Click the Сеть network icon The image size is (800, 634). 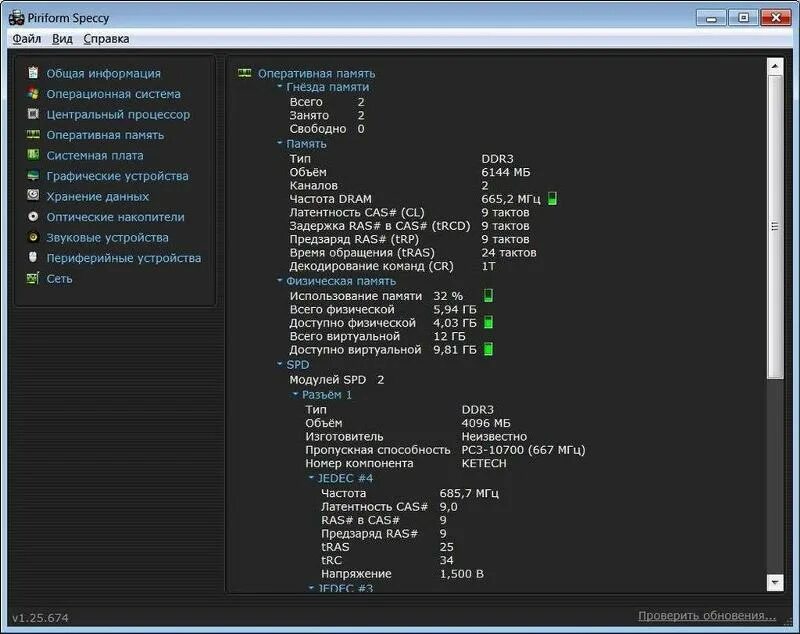tap(33, 278)
